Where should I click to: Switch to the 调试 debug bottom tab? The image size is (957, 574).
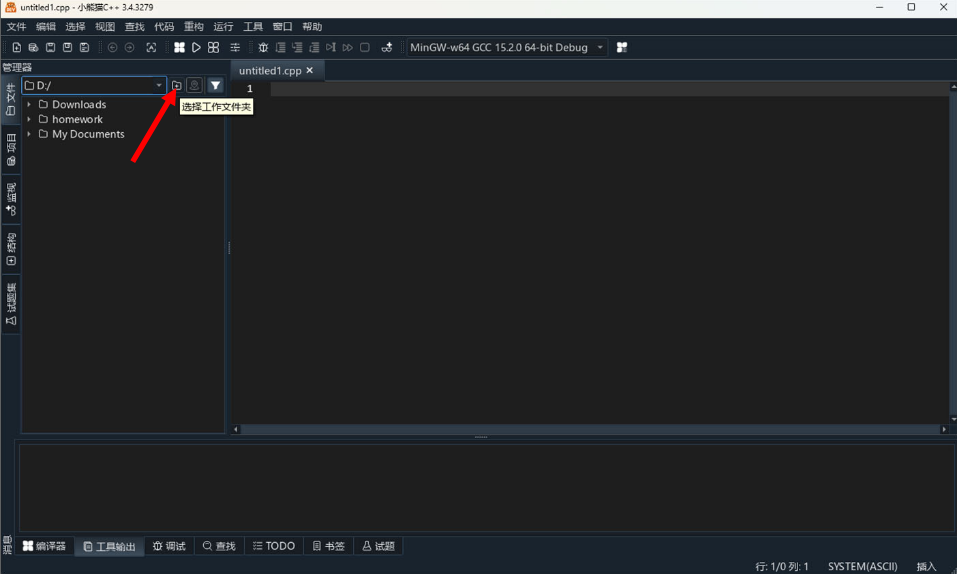(169, 546)
